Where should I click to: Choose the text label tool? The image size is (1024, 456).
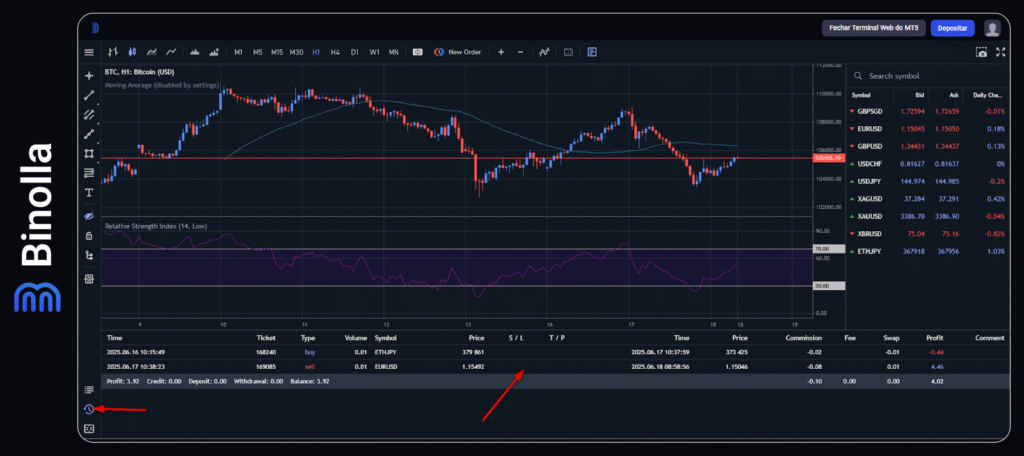click(89, 191)
